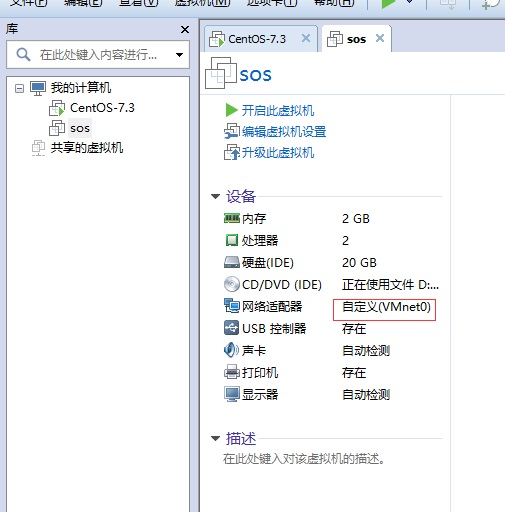Open the Processors (处理器) device entry
Screen dimensions: 505x512
[x=260, y=241]
